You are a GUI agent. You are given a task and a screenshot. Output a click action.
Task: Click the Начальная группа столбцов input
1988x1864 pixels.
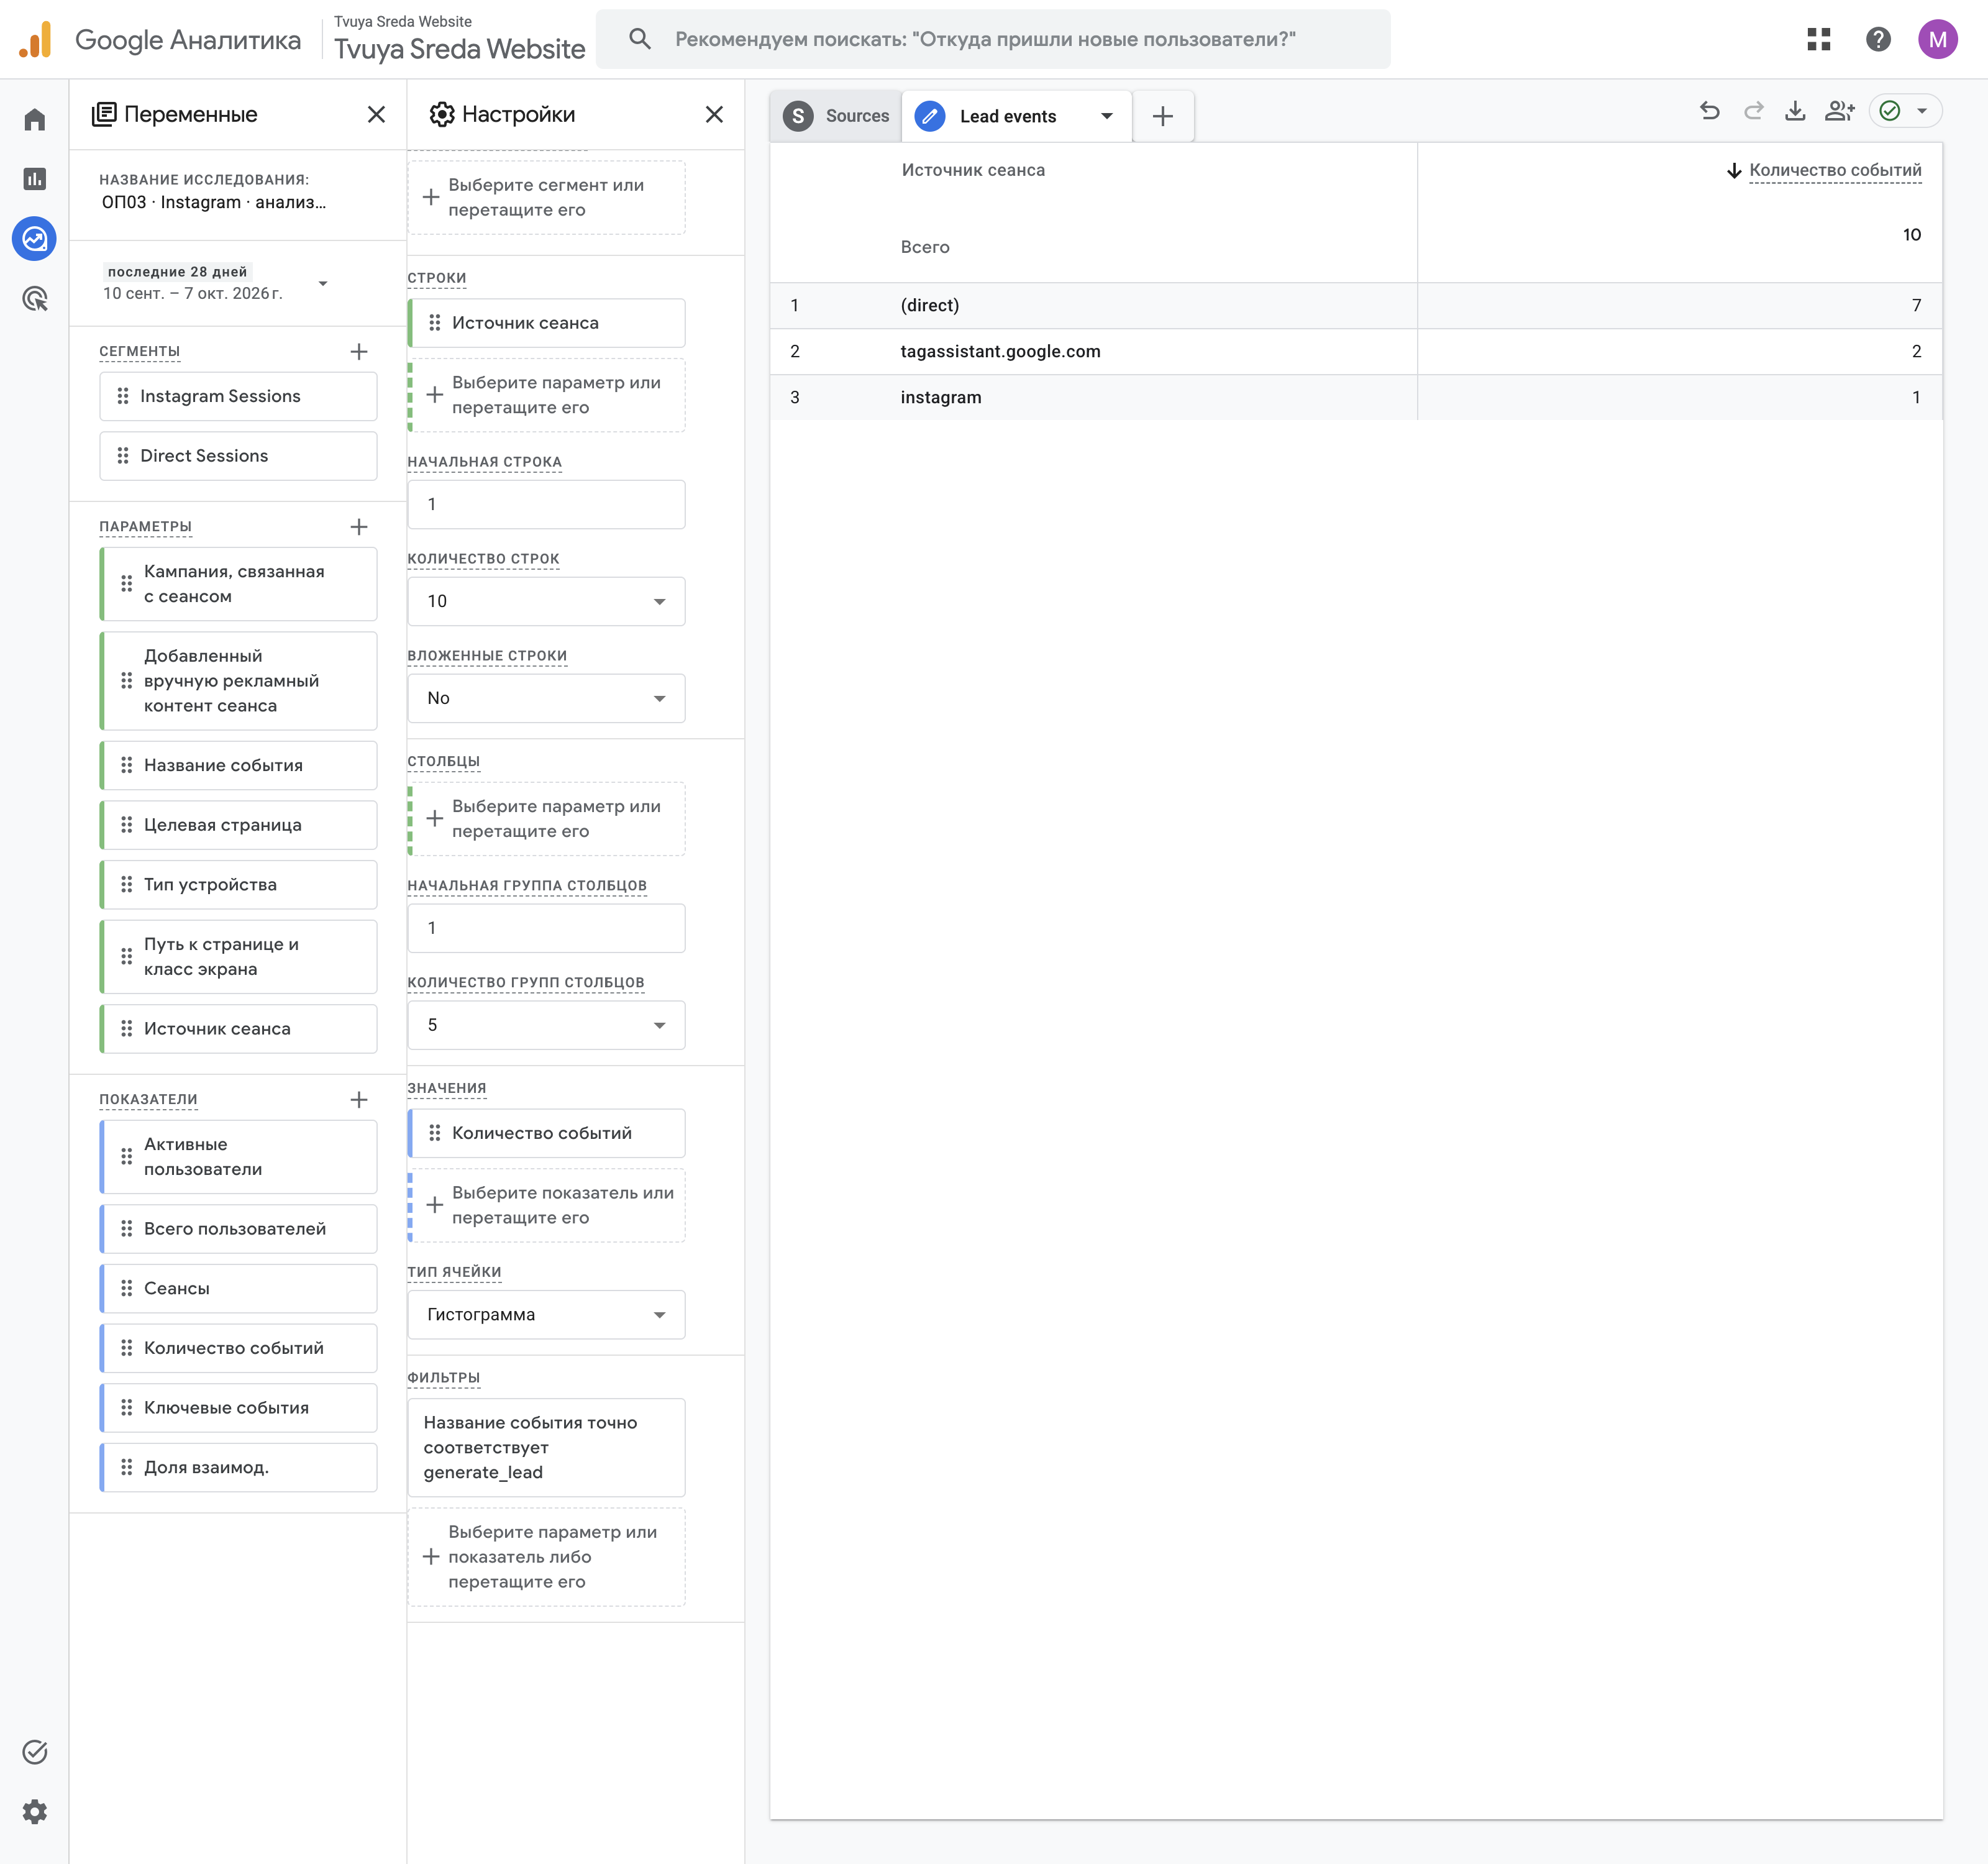coord(546,928)
